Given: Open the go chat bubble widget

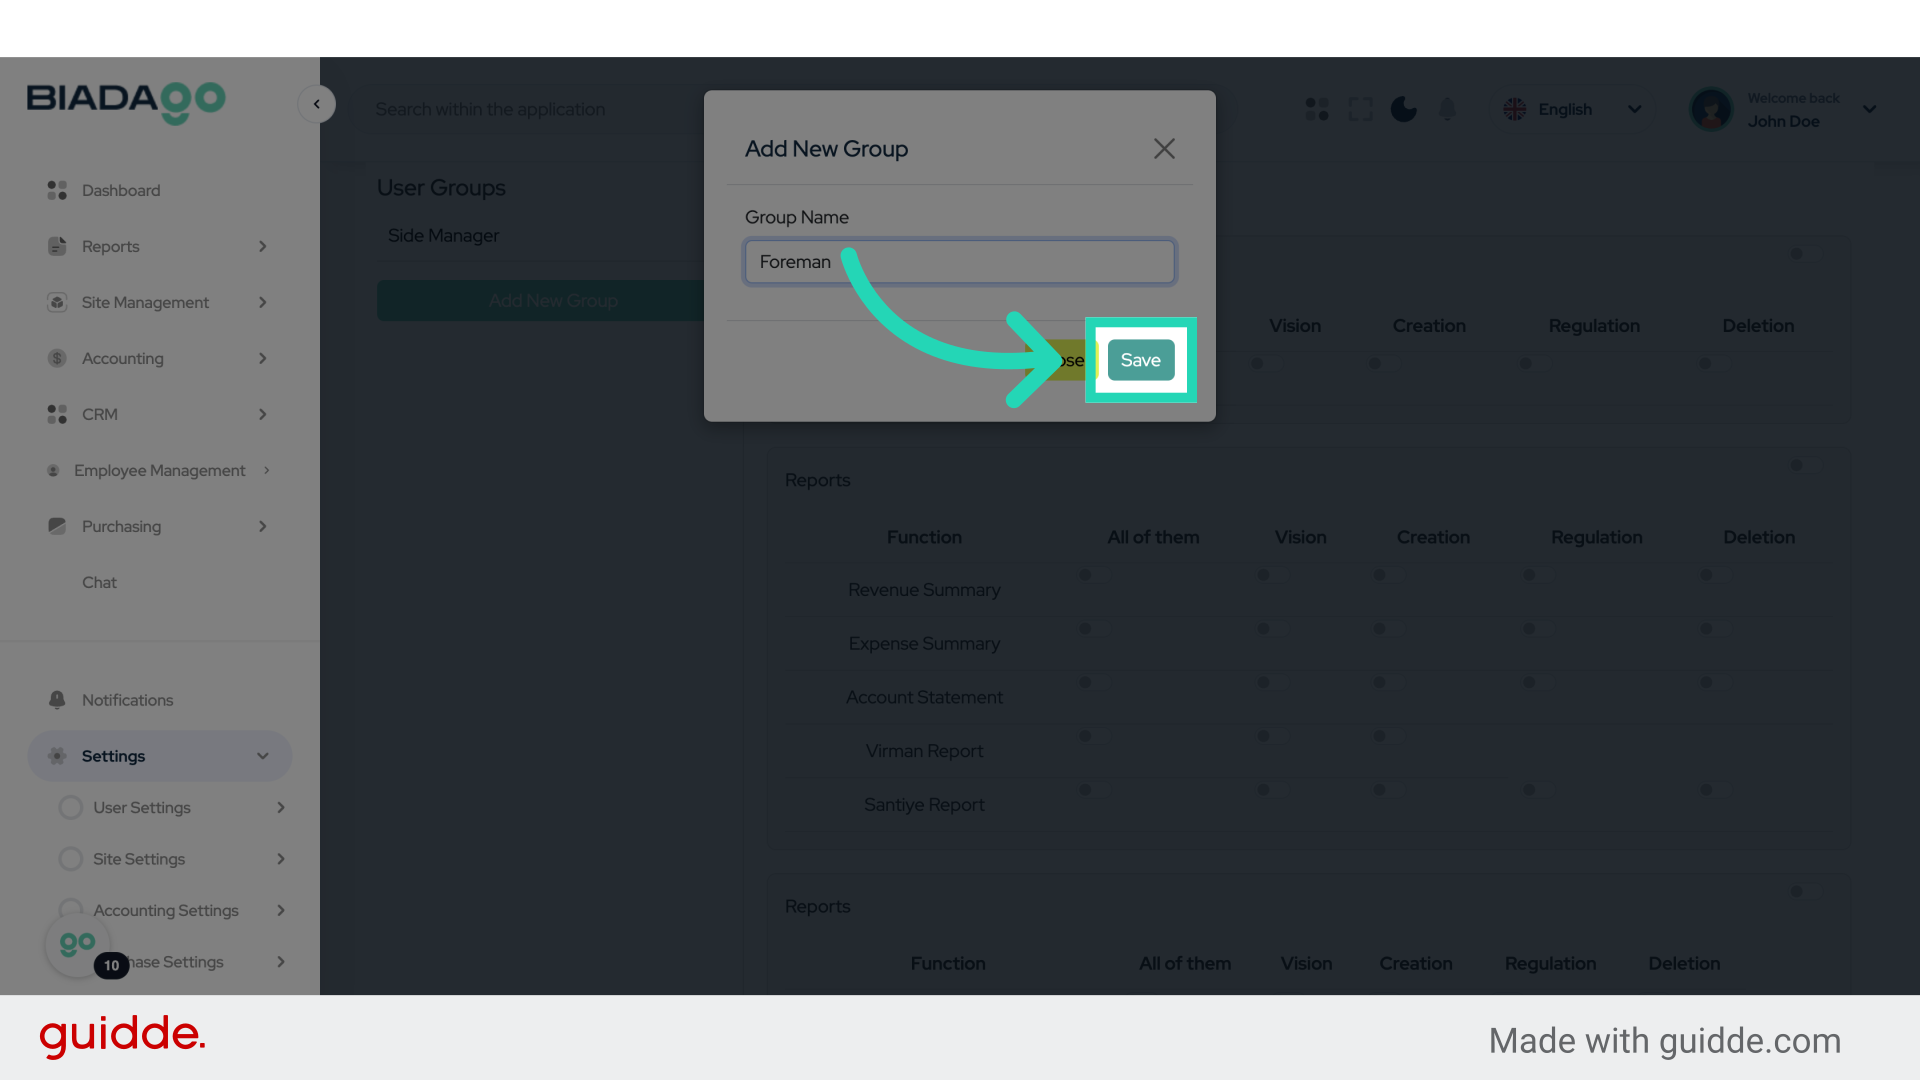Looking at the screenshot, I should click(77, 944).
